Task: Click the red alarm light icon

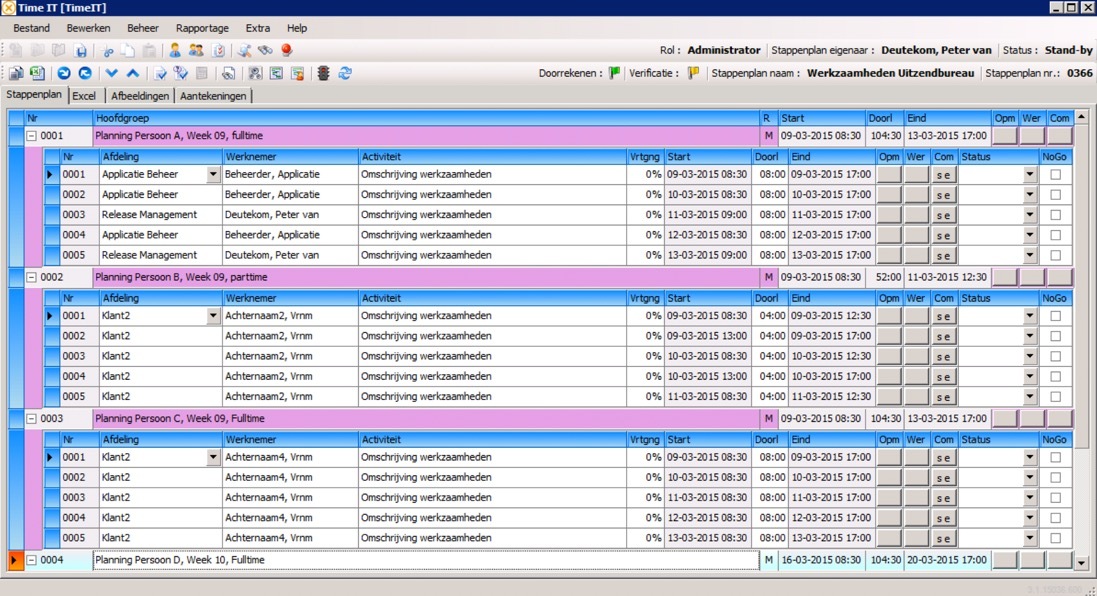Action: tap(286, 50)
